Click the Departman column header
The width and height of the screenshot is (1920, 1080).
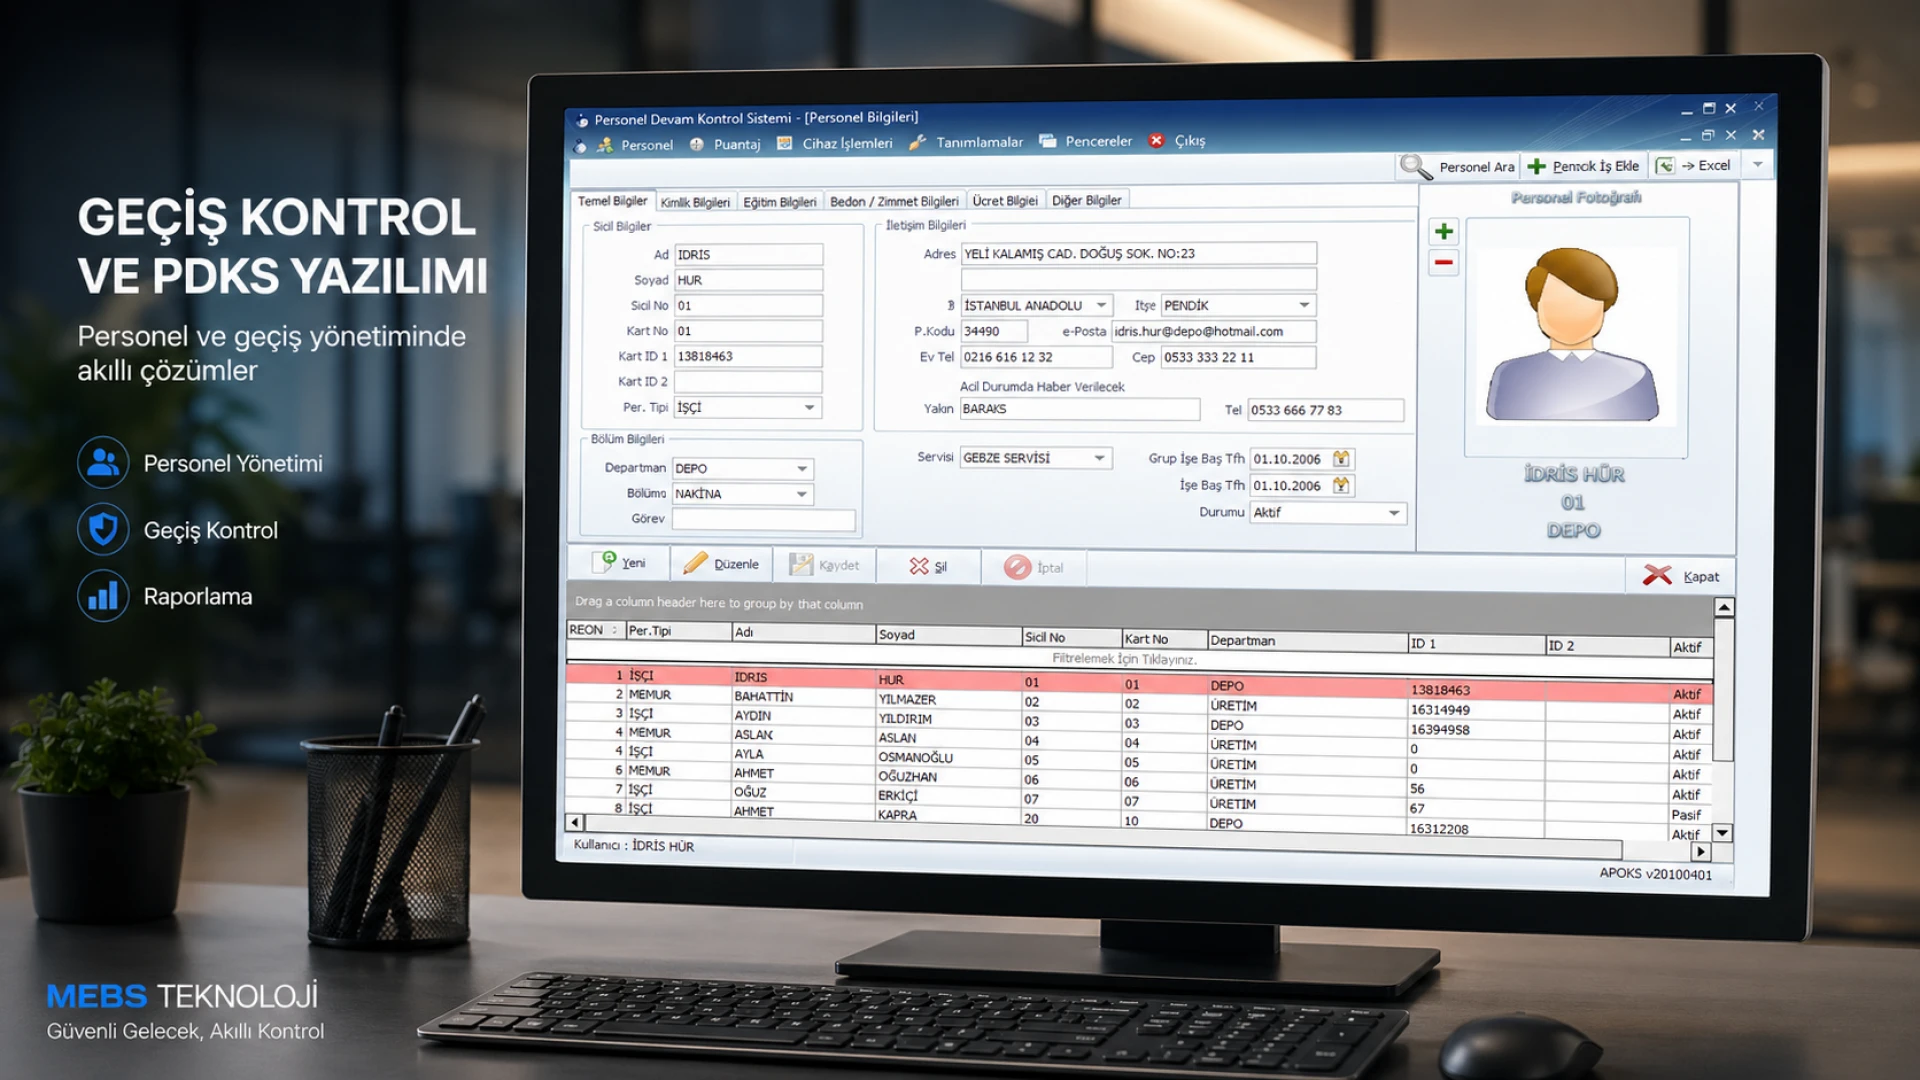tap(1307, 641)
